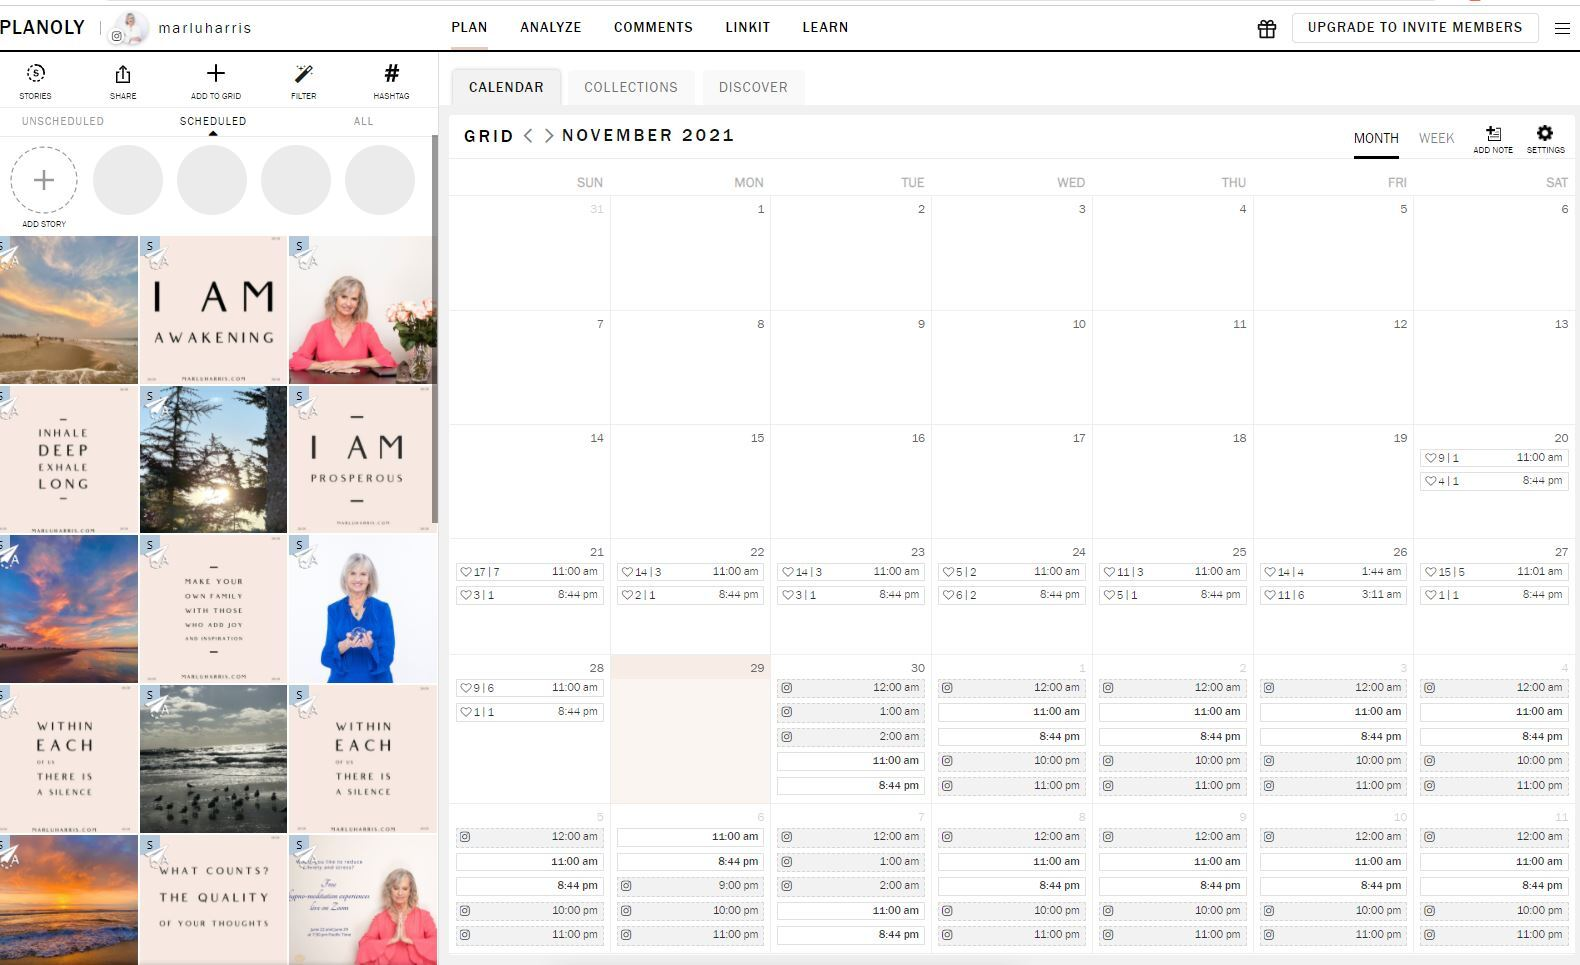This screenshot has width=1580, height=965.
Task: Click the Add Story plus circle
Action: (x=44, y=180)
